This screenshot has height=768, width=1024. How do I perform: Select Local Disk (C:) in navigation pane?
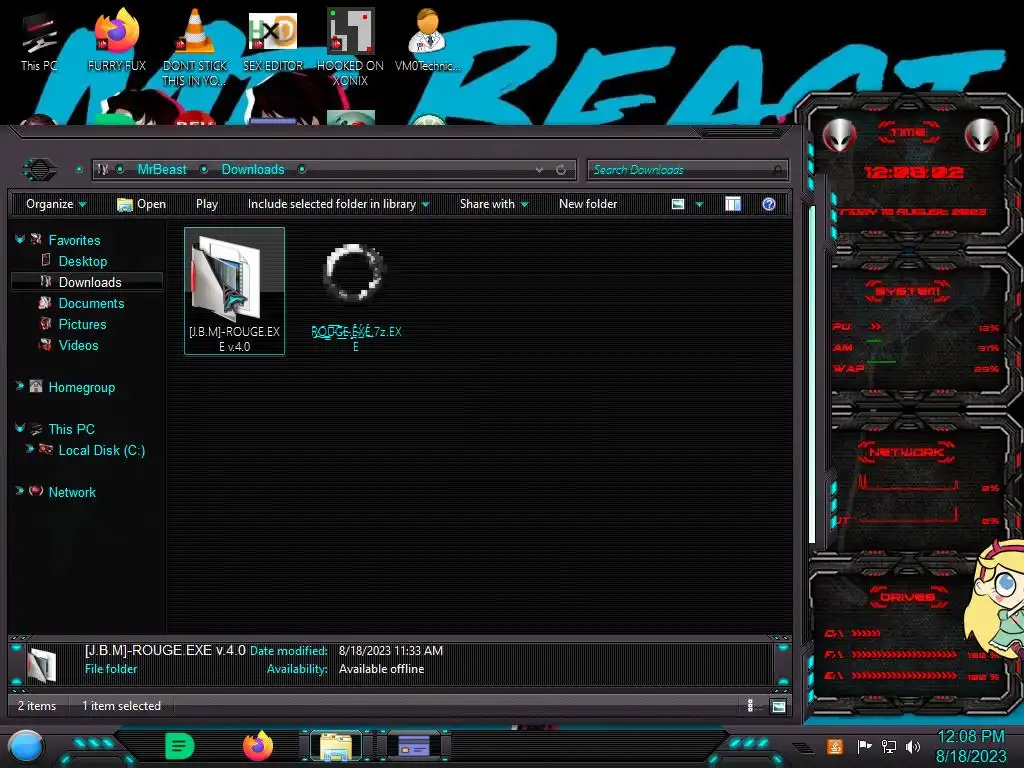(101, 450)
